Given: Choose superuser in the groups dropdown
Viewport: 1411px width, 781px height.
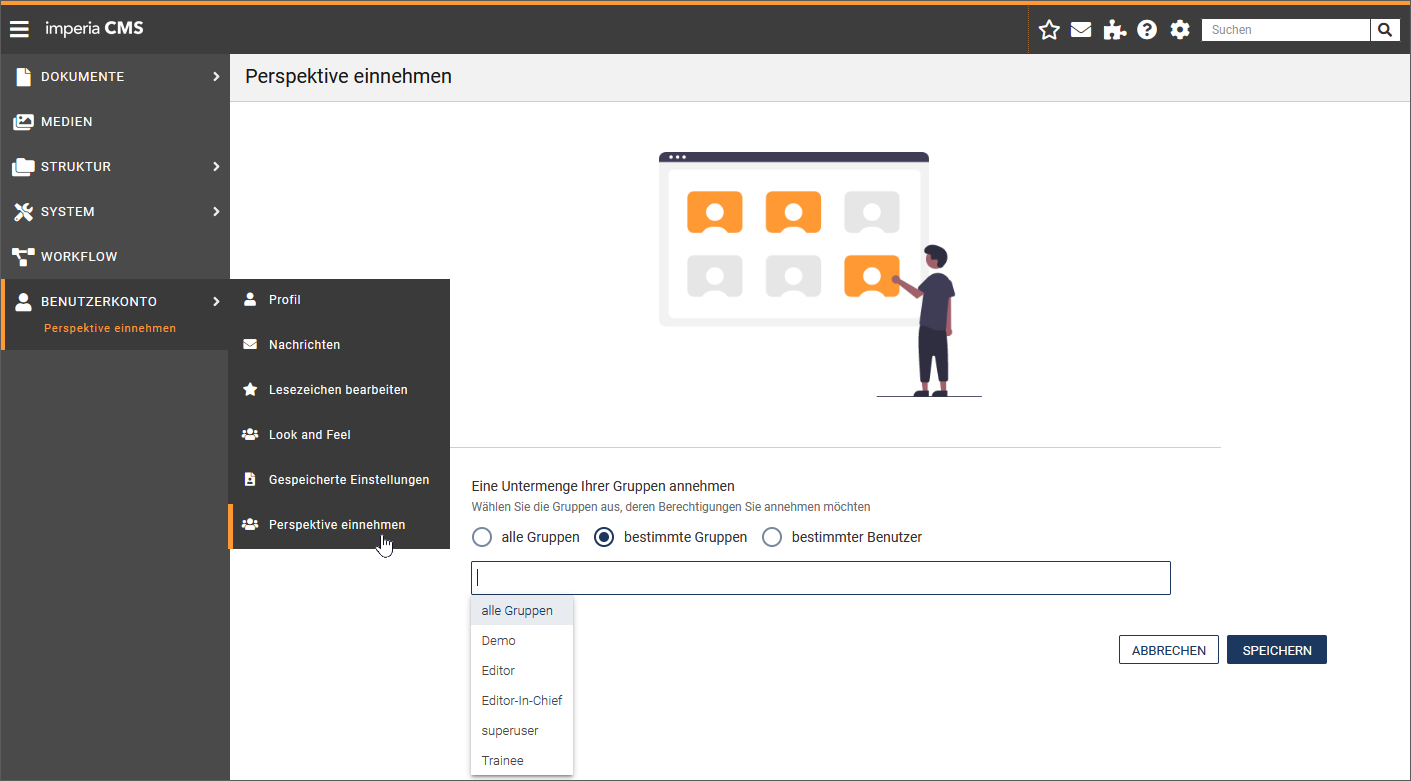Looking at the screenshot, I should click(522, 731).
